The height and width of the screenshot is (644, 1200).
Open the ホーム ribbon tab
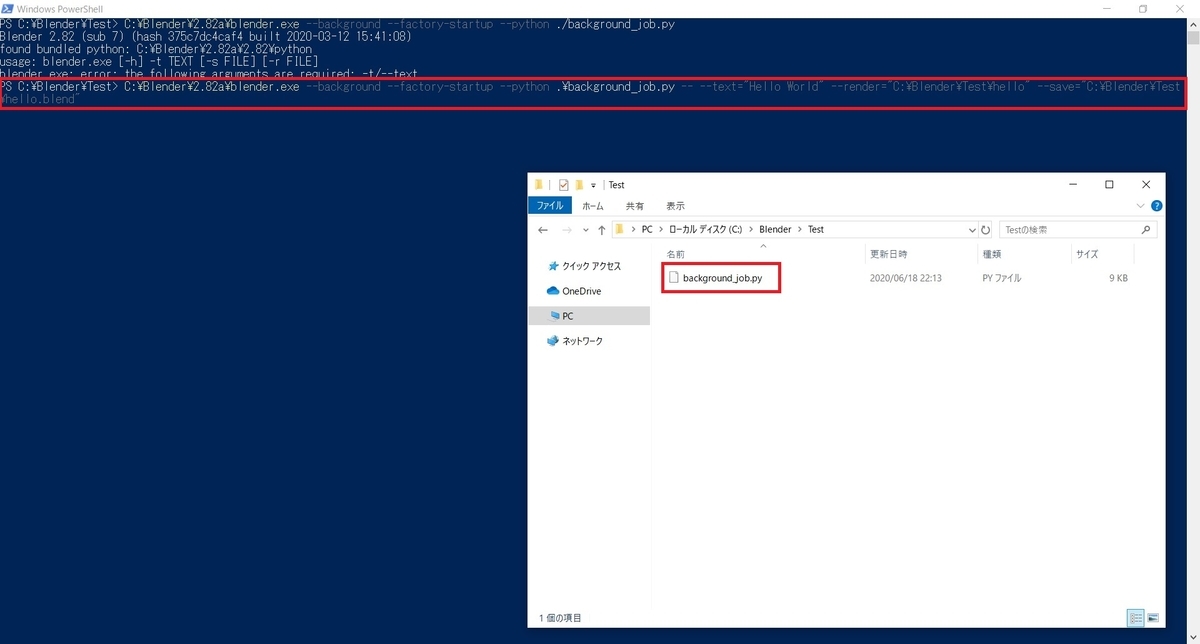593,206
